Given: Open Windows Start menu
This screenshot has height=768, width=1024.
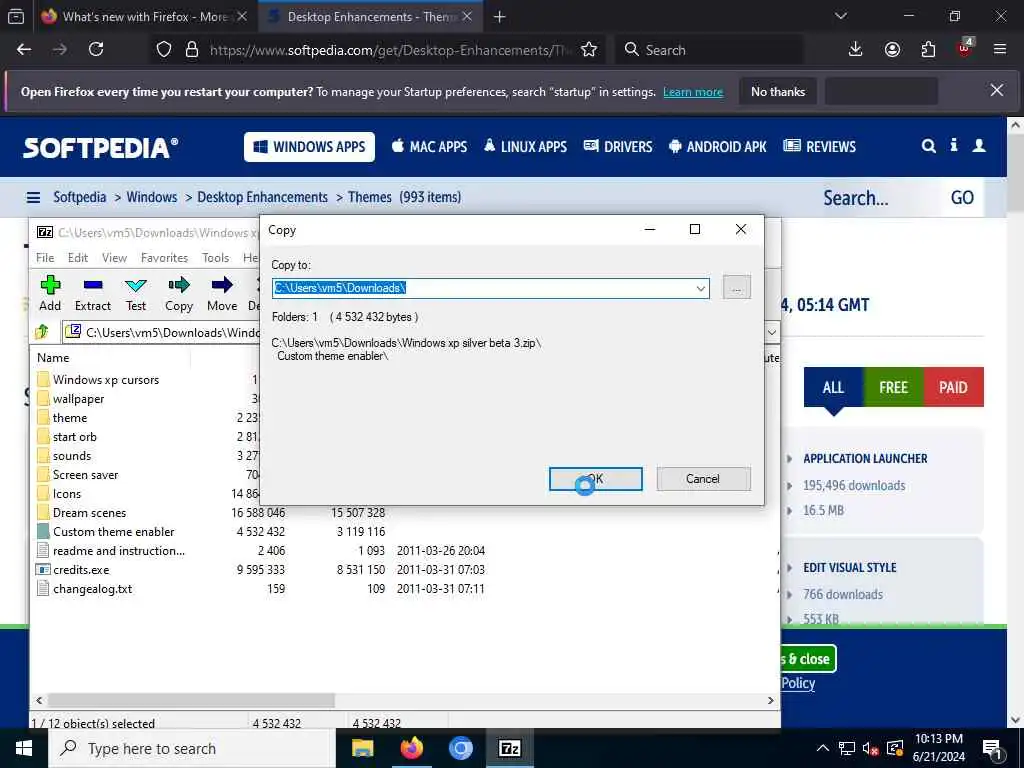Looking at the screenshot, I should click(x=24, y=748).
